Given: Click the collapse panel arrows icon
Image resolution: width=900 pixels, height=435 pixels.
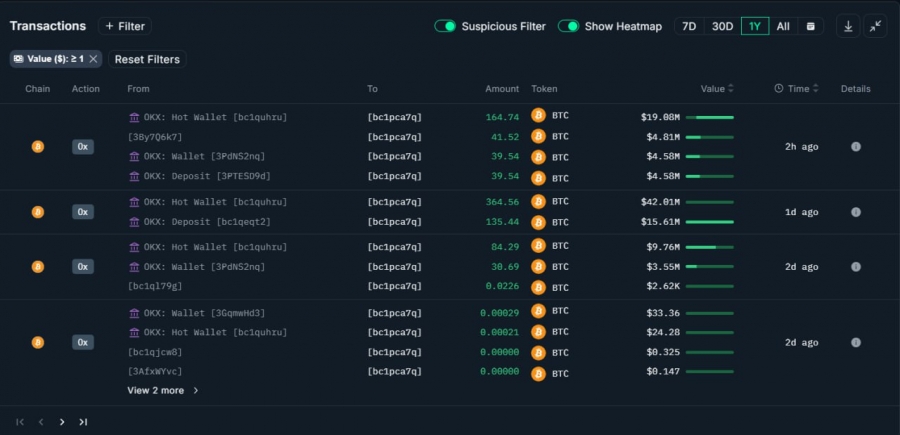Looking at the screenshot, I should 876,26.
